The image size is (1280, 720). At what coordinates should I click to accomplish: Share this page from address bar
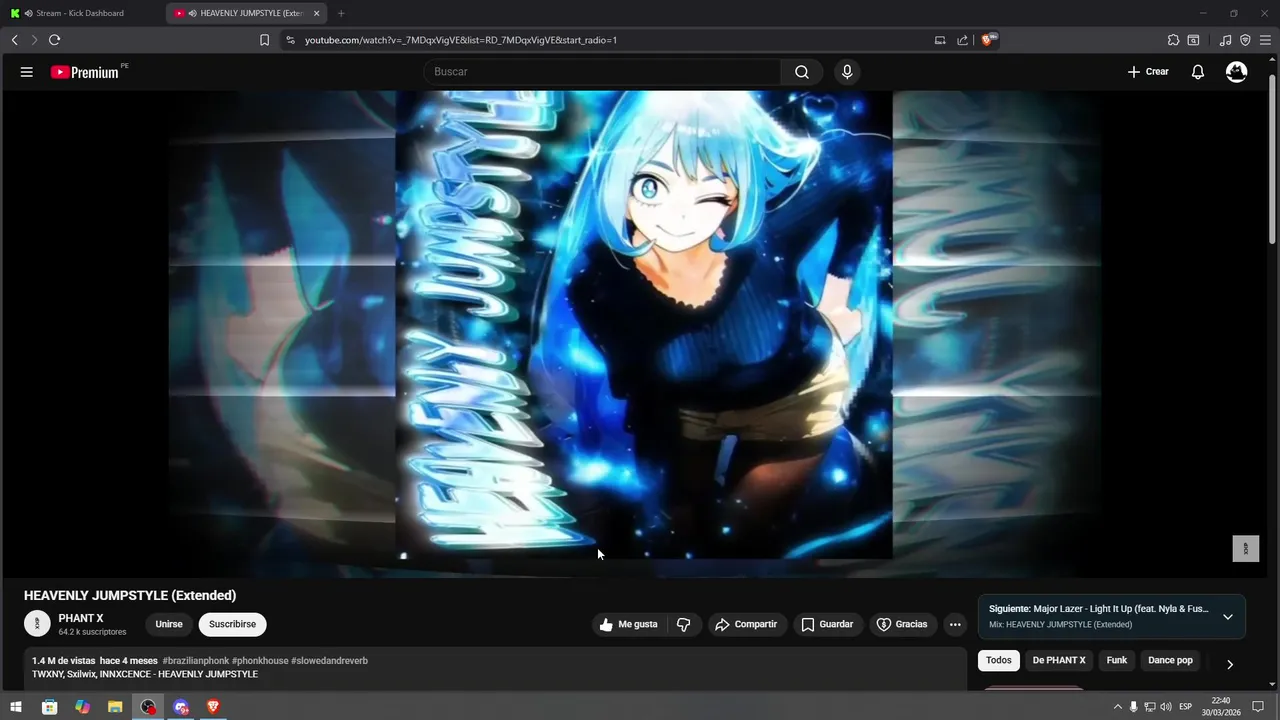962,40
